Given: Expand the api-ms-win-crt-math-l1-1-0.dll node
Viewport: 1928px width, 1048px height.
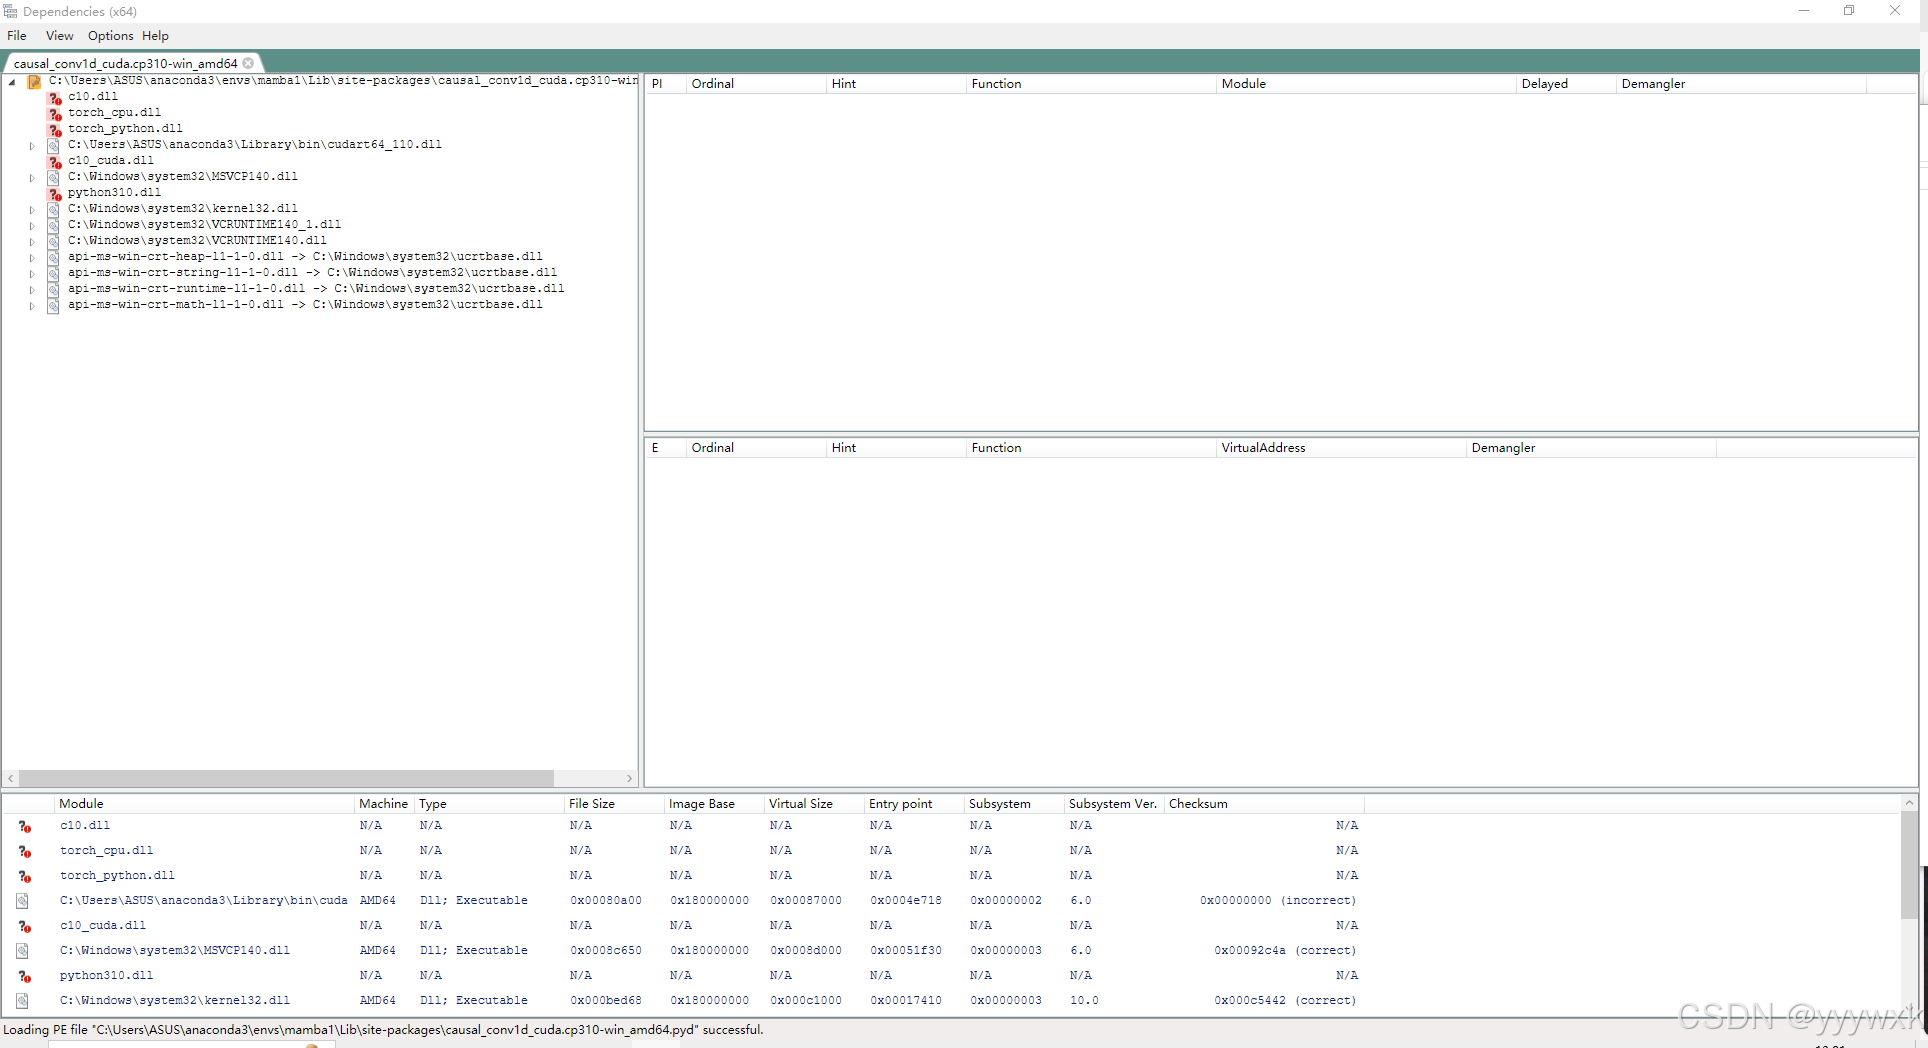Looking at the screenshot, I should coord(32,306).
